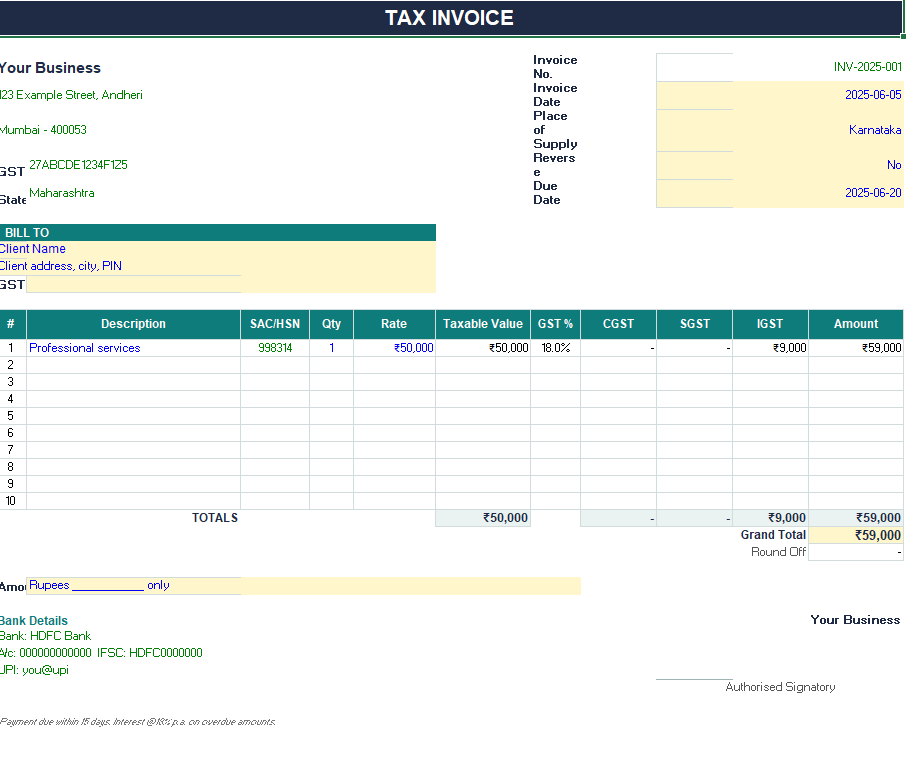Screen dimensions: 906x773
Task: Click the ₹50,000 rate cell in row 1
Action: point(394,348)
